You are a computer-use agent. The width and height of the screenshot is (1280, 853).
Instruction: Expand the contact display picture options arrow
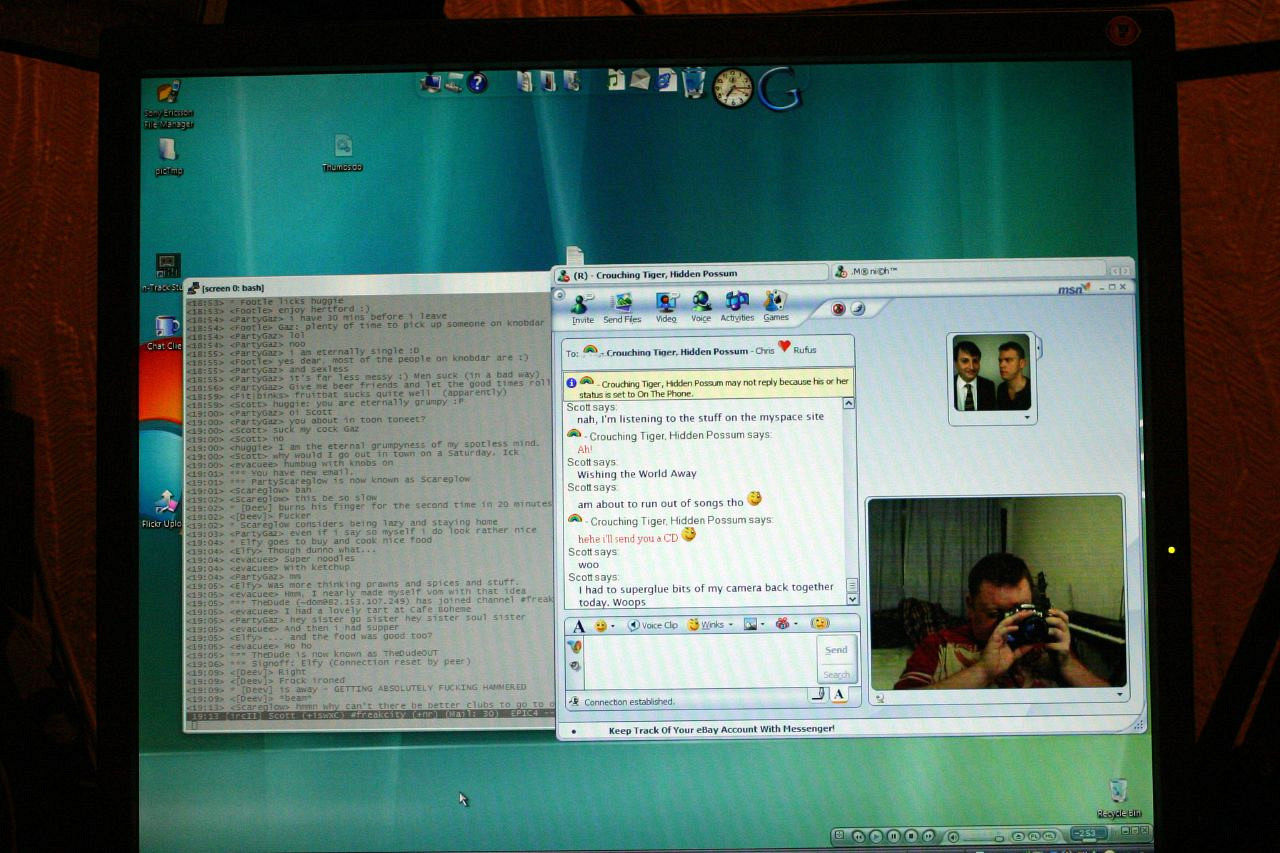tap(1026, 417)
